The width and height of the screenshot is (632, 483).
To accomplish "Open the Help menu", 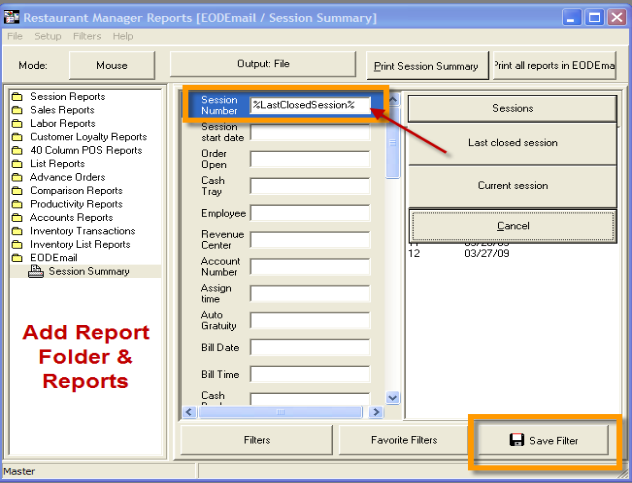I will [123, 36].
